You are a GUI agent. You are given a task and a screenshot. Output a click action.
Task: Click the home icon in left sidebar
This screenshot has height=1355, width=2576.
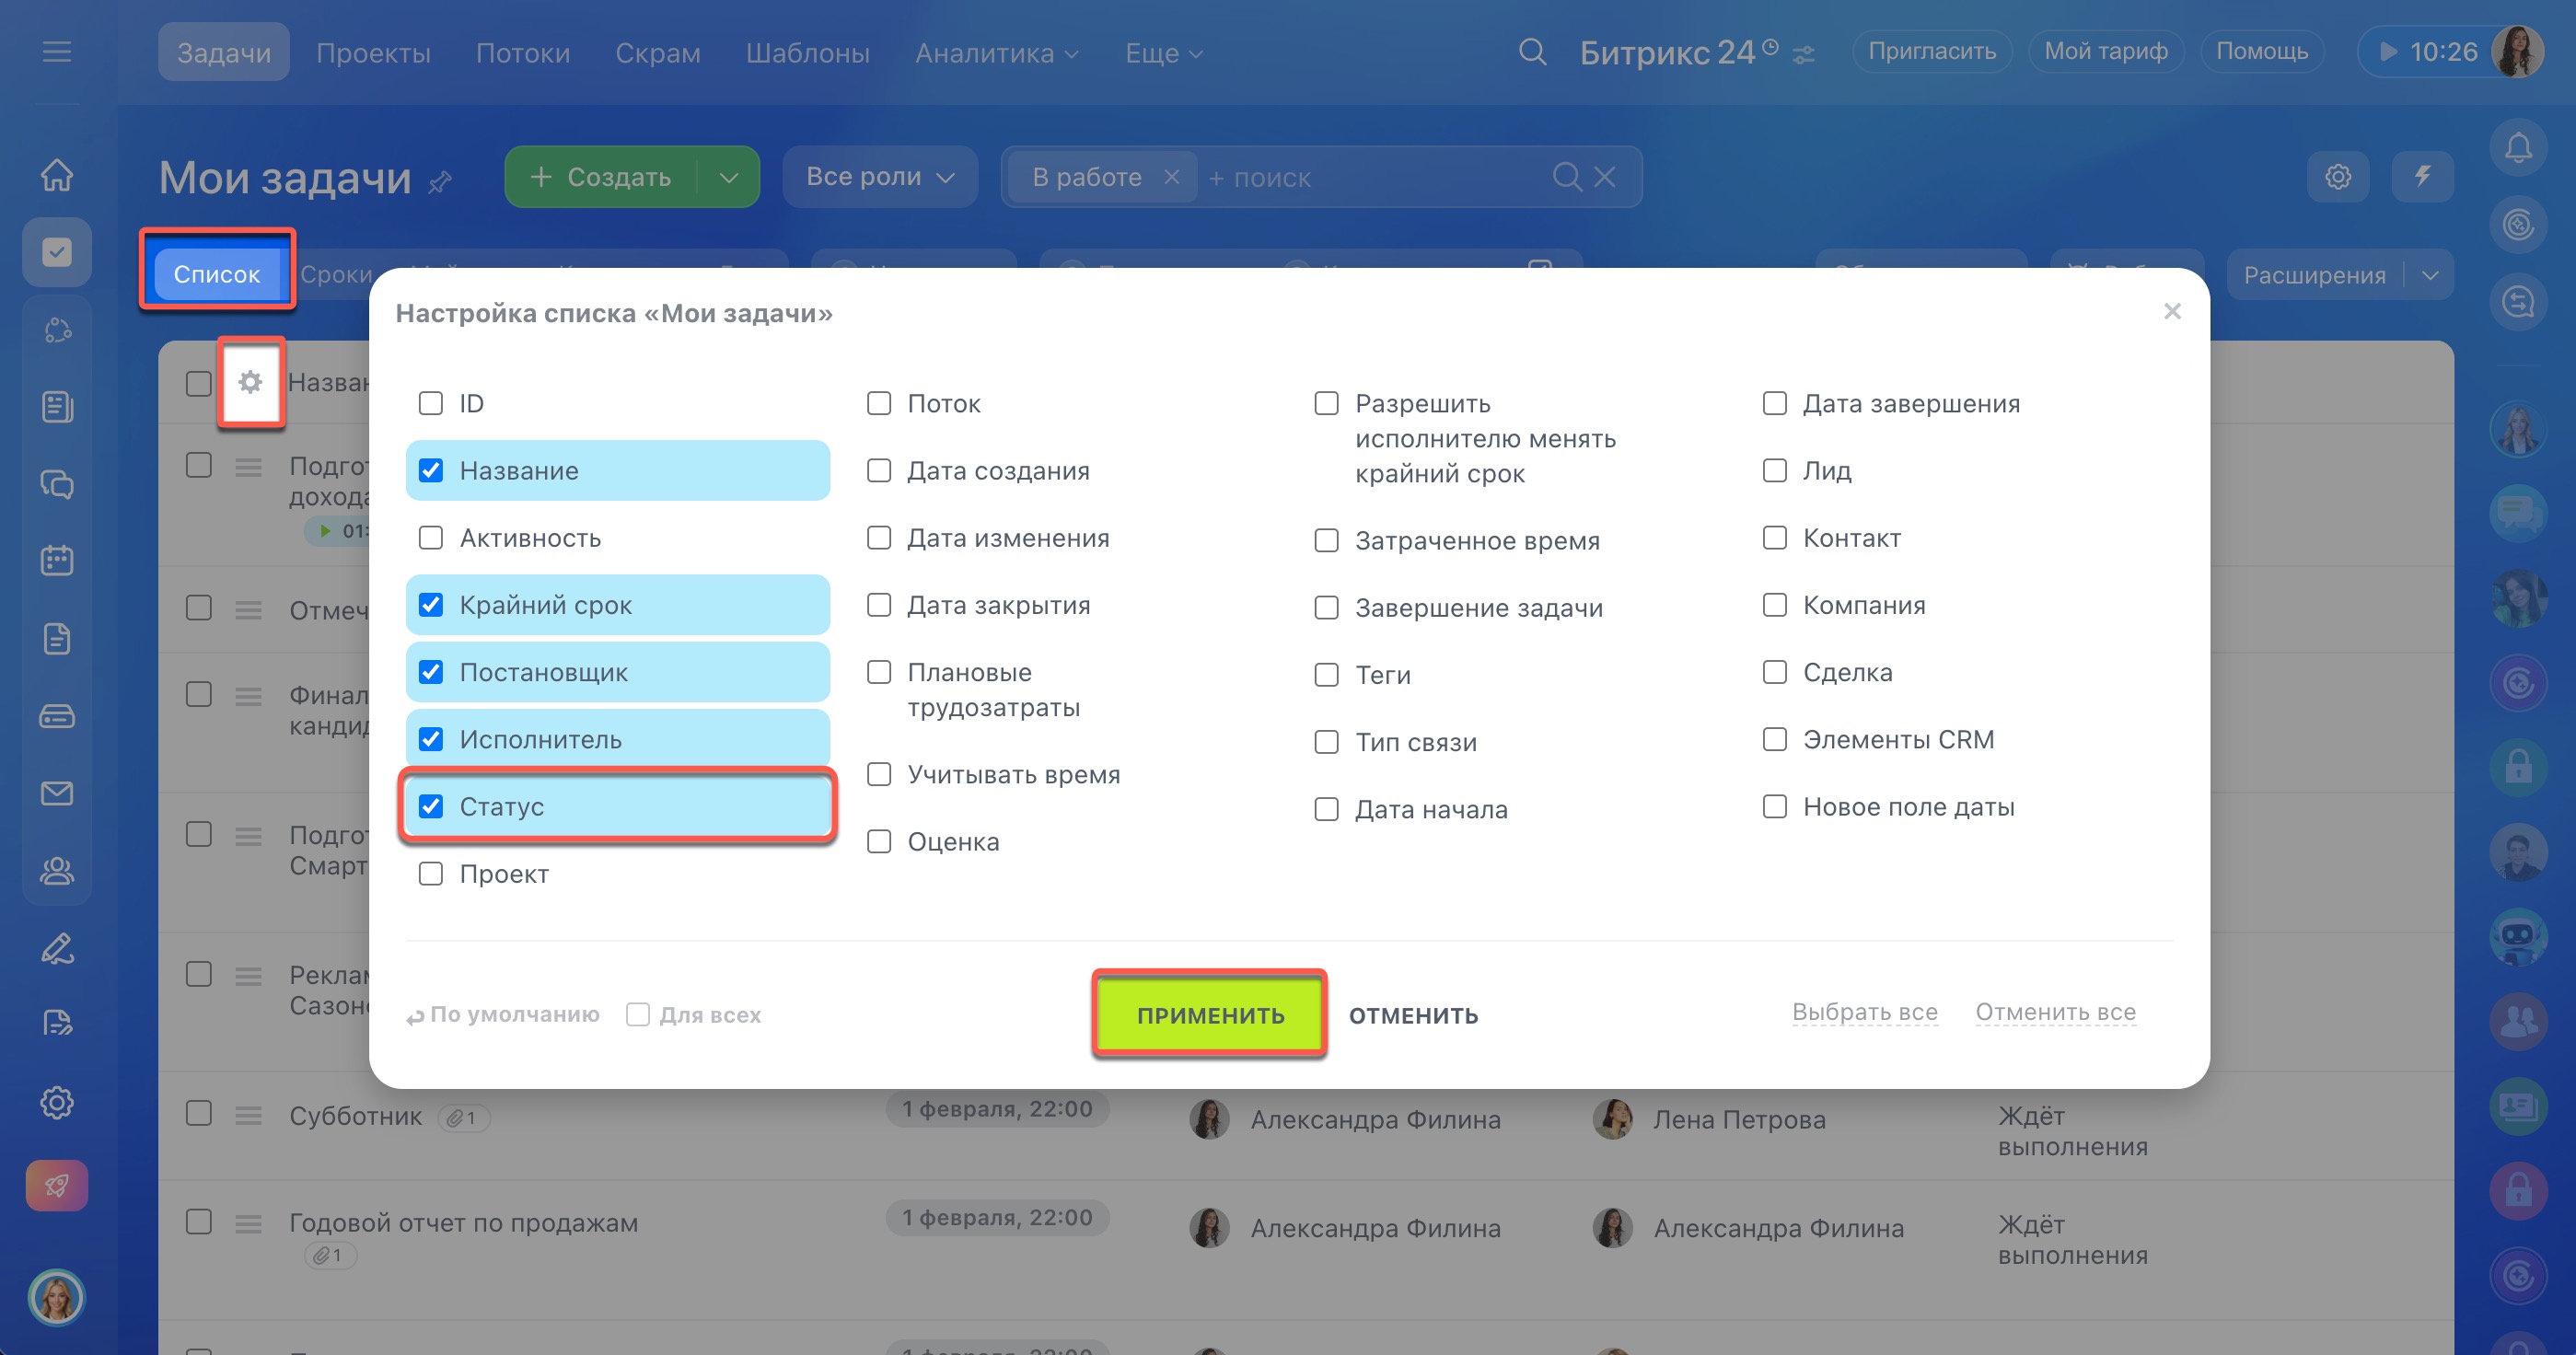pos(57,175)
